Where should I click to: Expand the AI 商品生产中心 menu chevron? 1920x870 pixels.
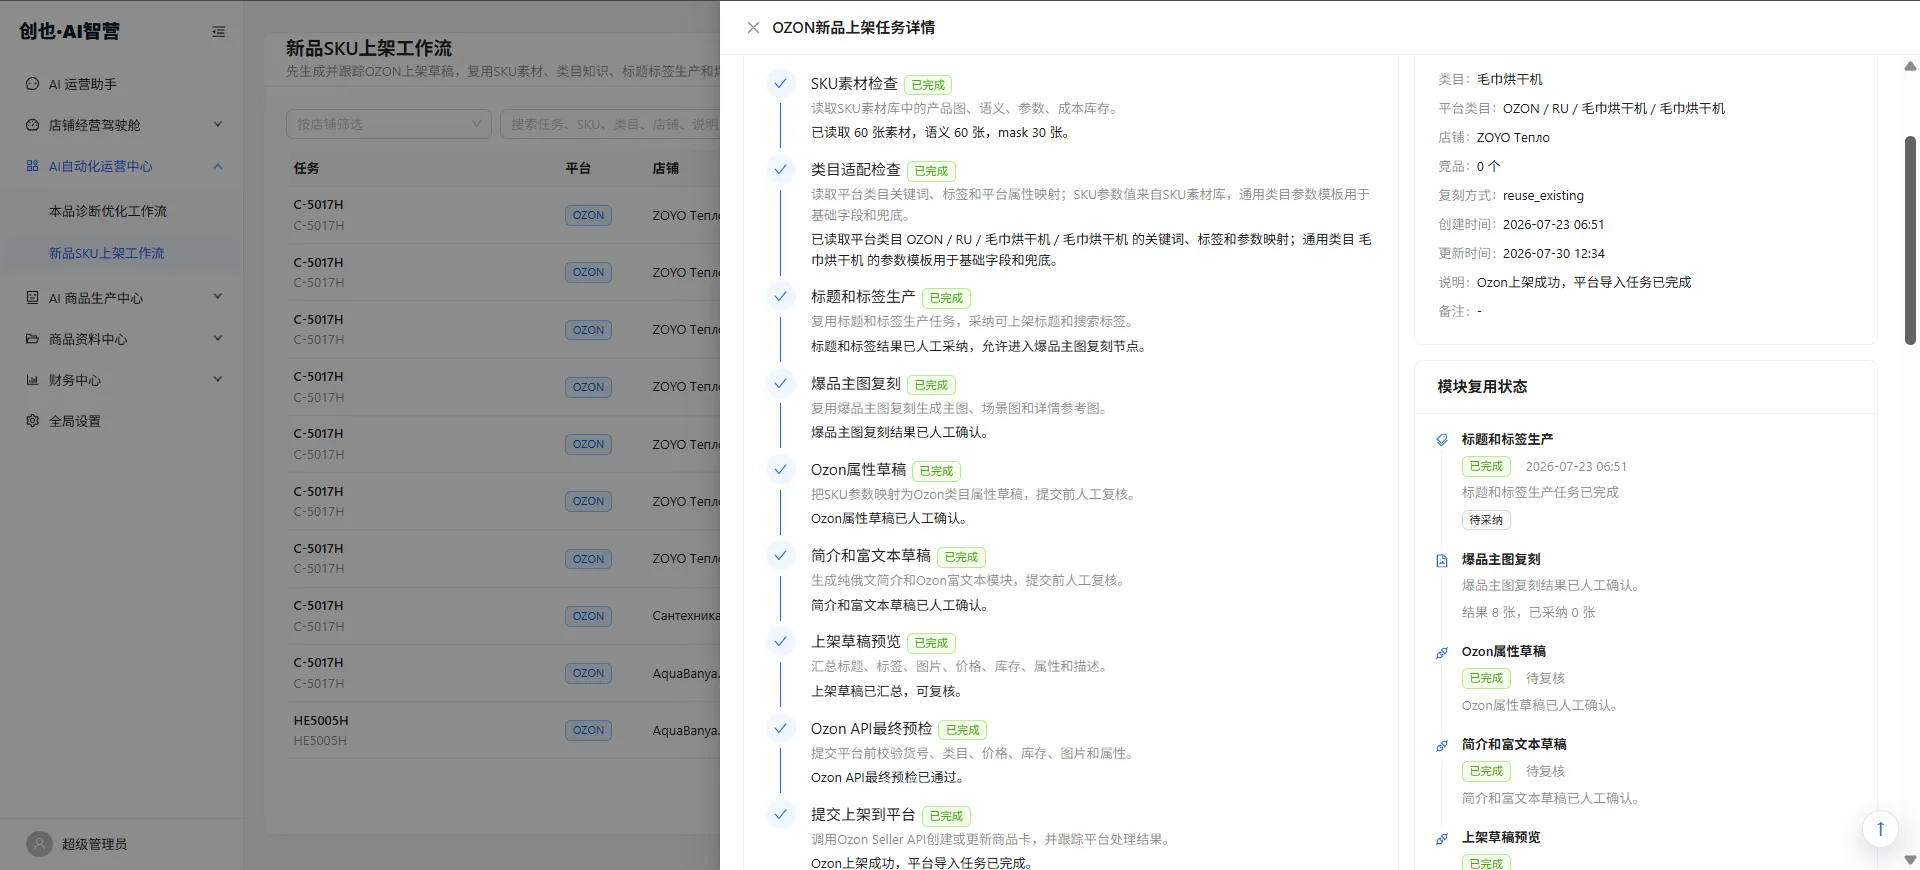(x=218, y=297)
